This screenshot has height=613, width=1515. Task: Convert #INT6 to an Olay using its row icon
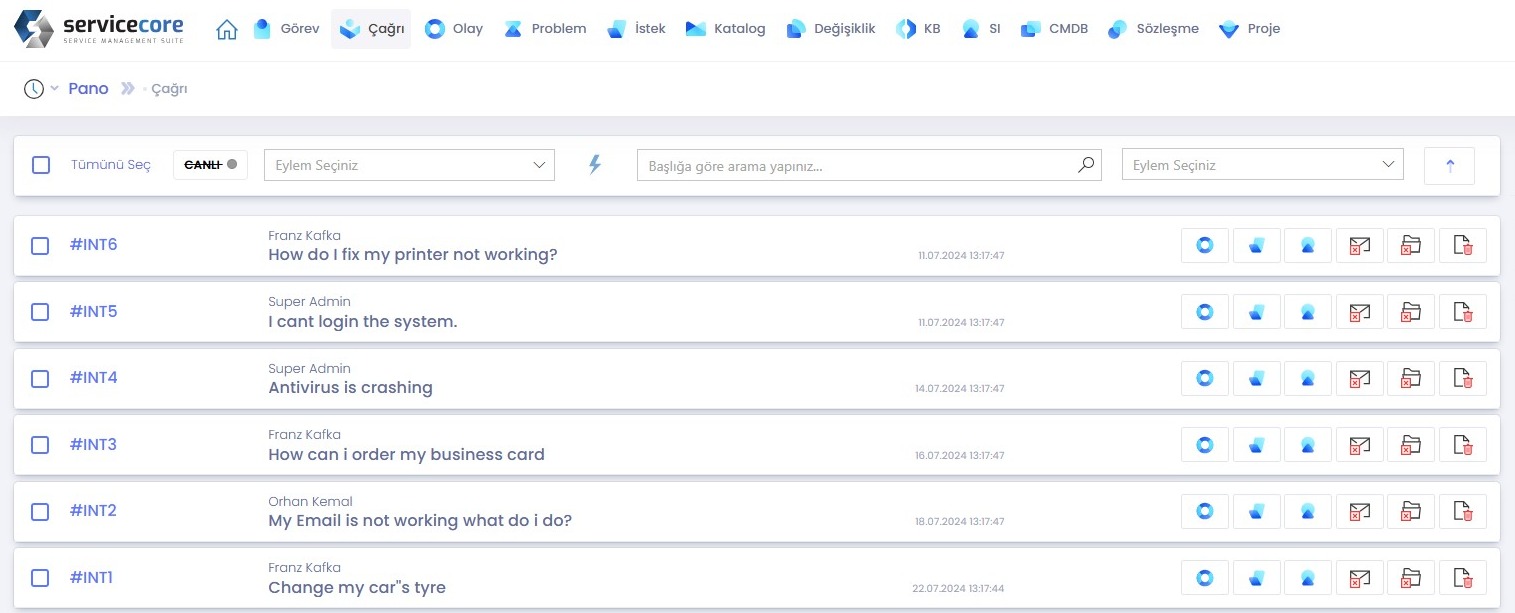[x=1205, y=246]
